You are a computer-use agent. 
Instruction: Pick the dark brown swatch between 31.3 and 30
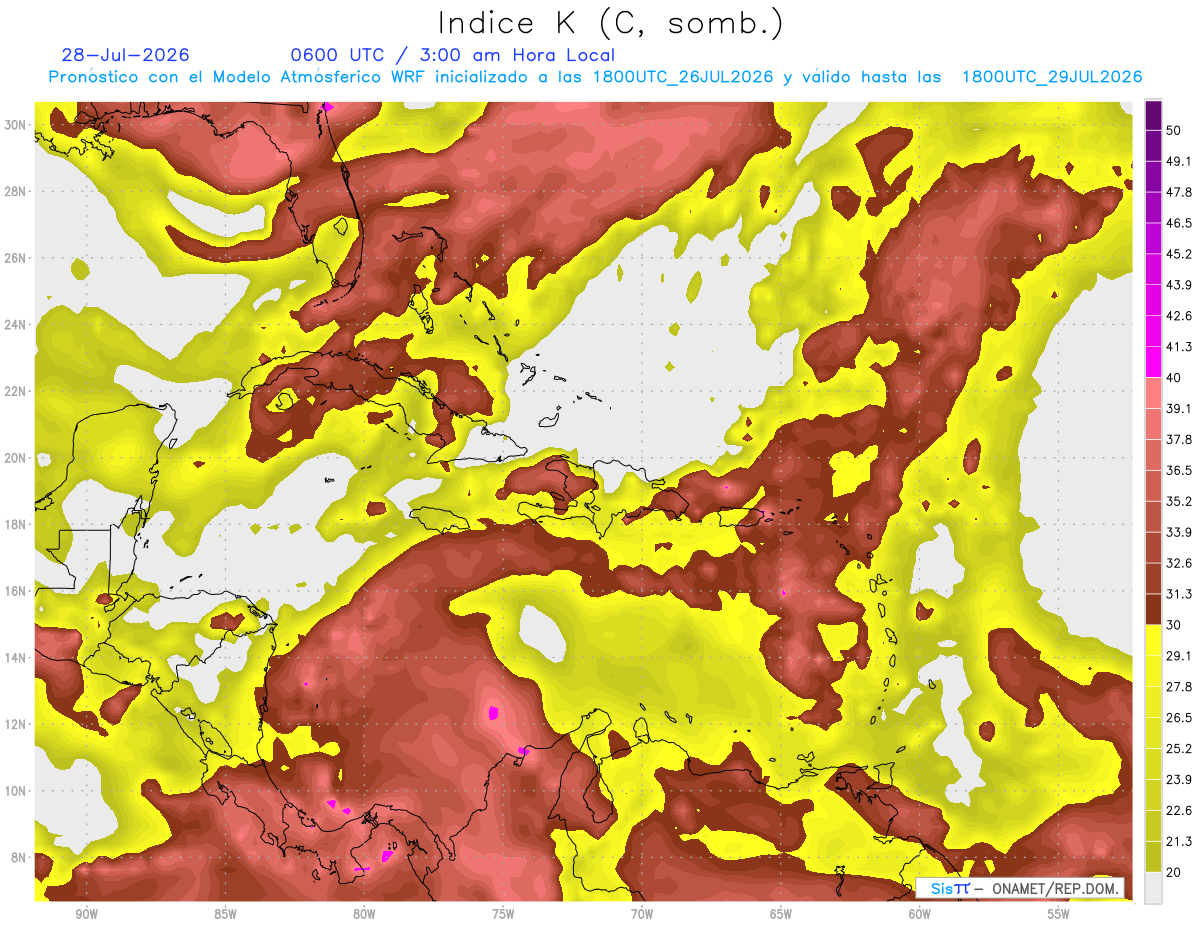(x=1154, y=609)
